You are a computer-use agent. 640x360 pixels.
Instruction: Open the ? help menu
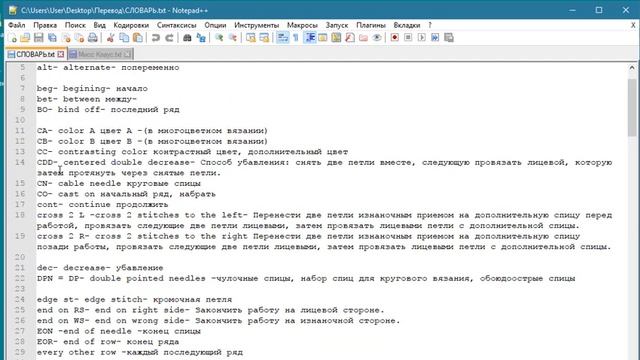click(430, 25)
